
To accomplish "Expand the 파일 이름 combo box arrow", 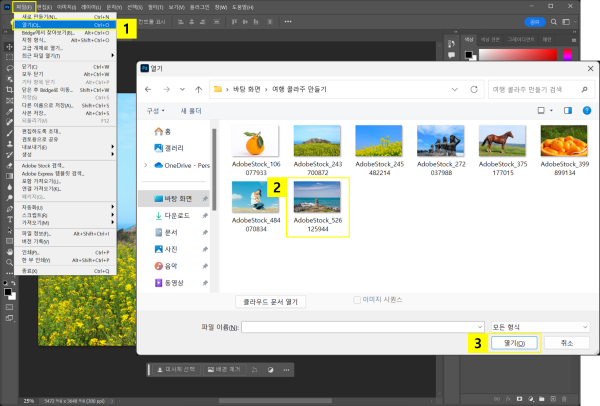I will [x=479, y=327].
